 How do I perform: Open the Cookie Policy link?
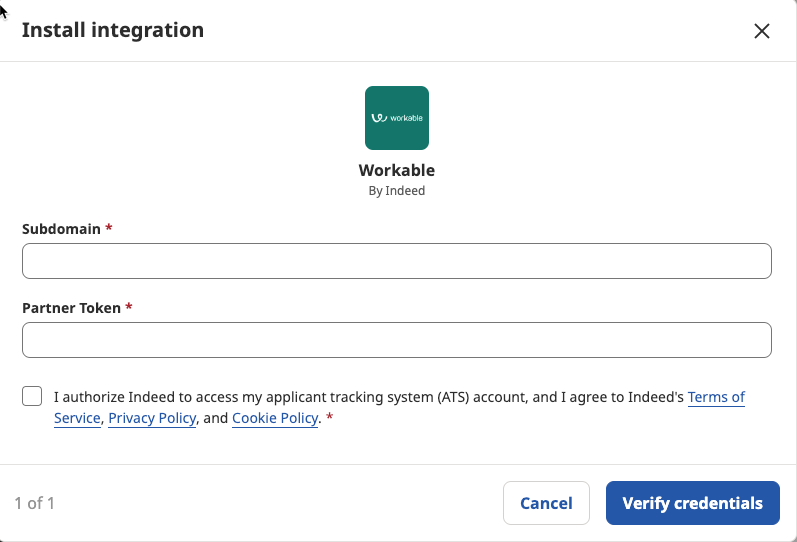tap(275, 418)
